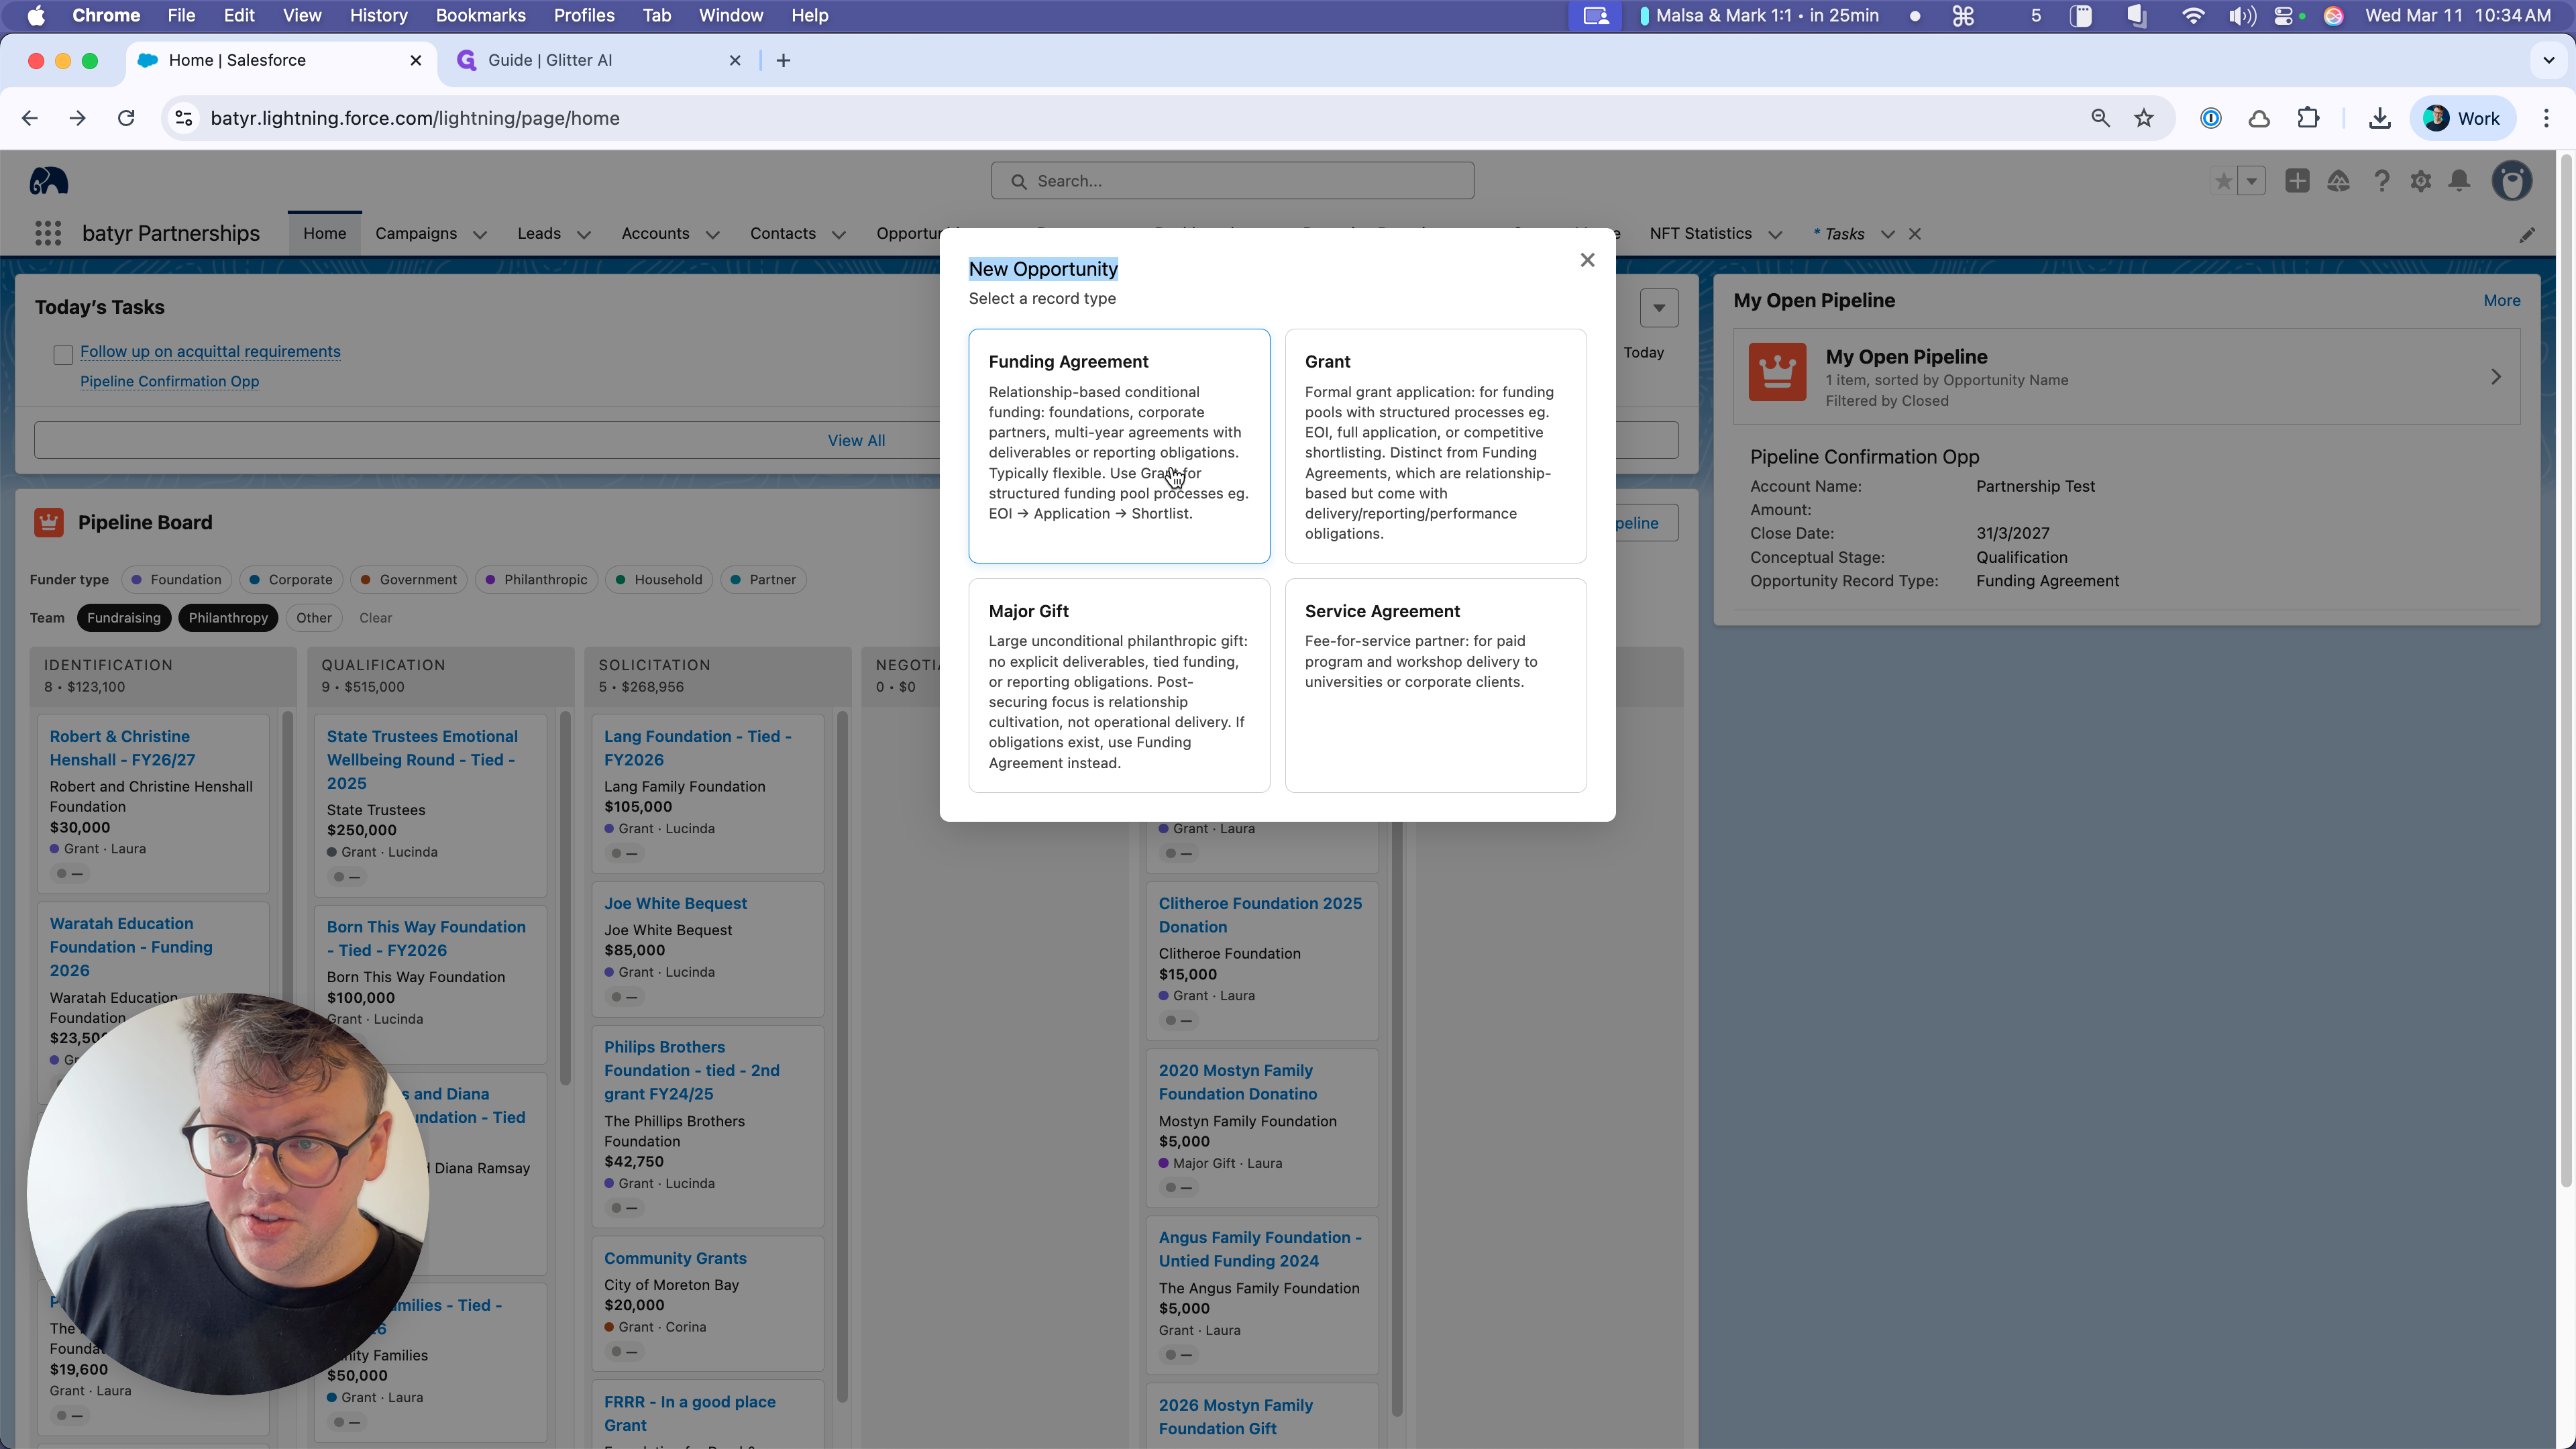Expand the Tasks tab dropdown
This screenshot has height=1449, width=2576.
coord(1887,235)
